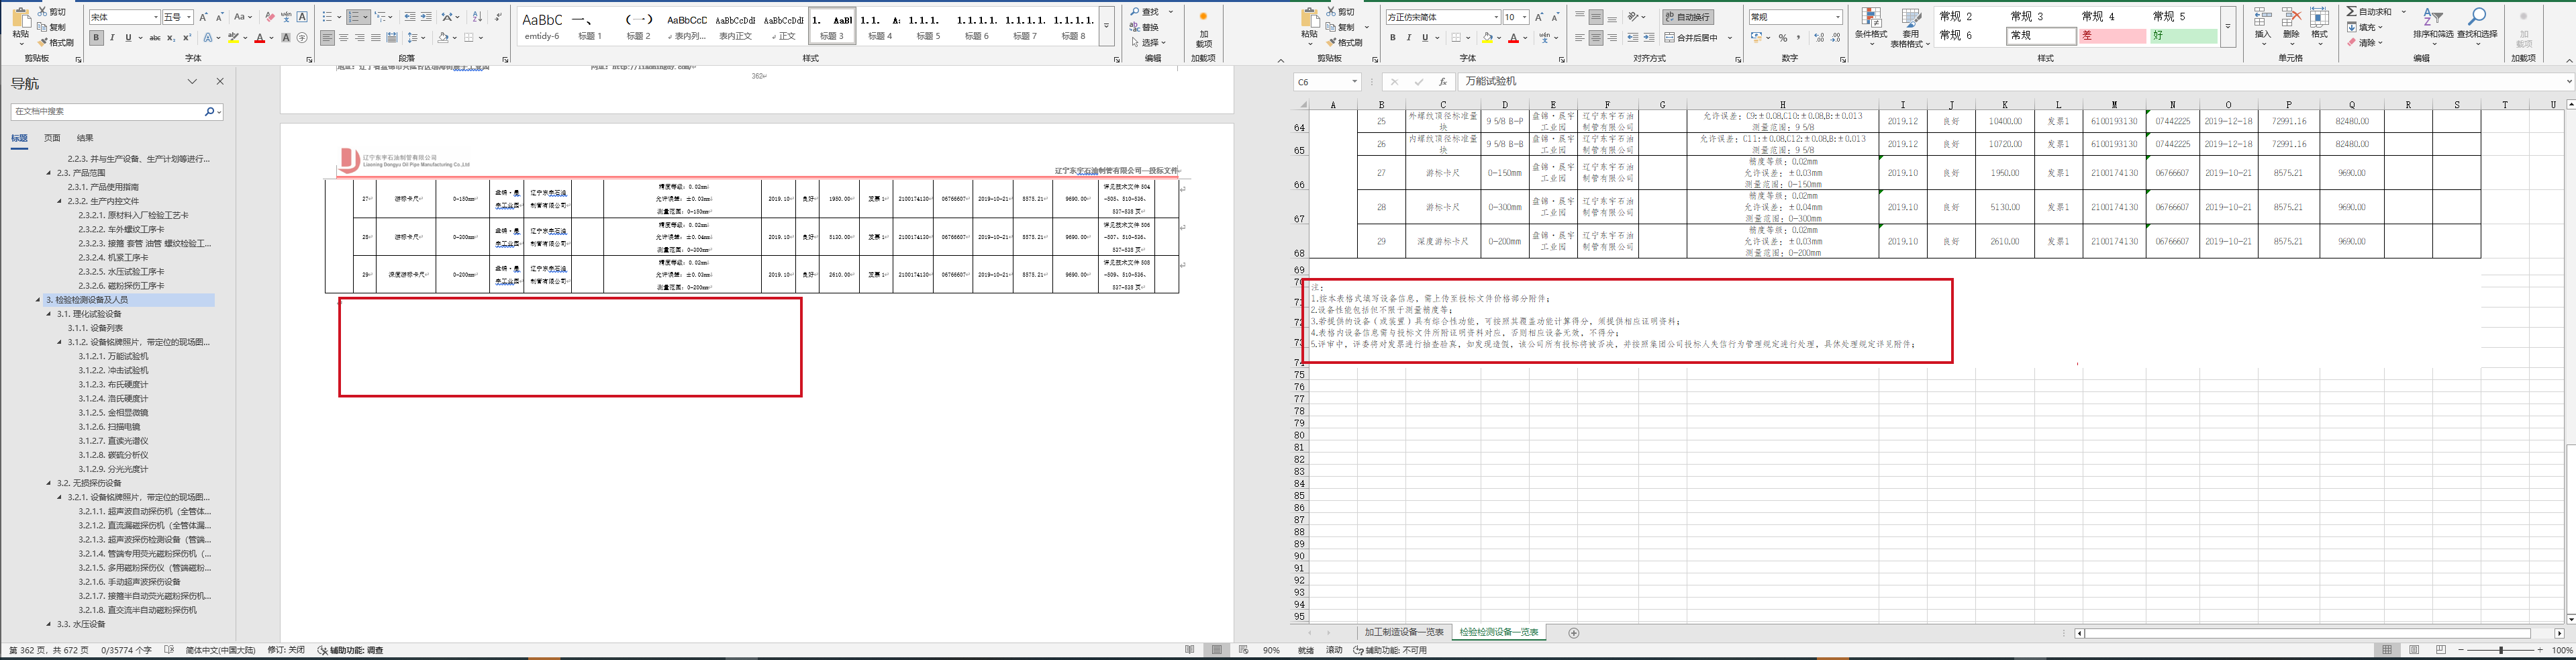Click the Cut button in Word
This screenshot has width=2576, height=660.
click(x=52, y=12)
